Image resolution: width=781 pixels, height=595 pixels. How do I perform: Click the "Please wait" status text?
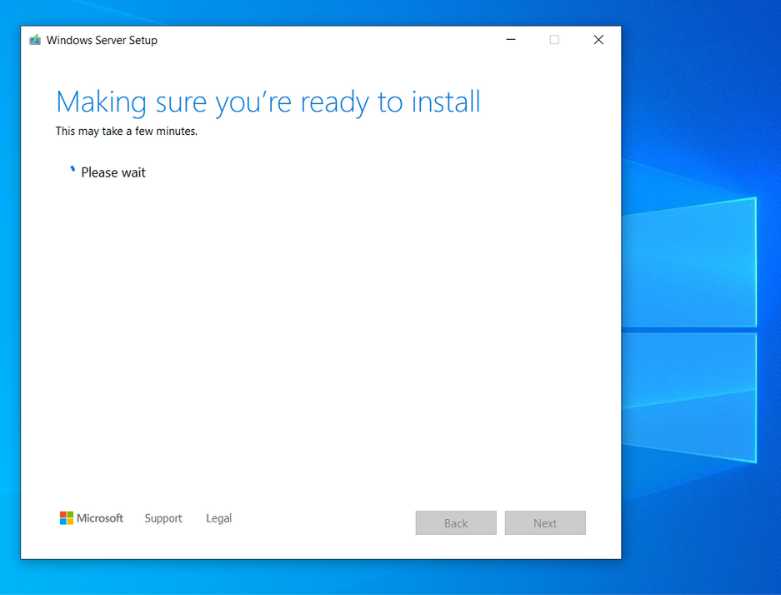pyautogui.click(x=113, y=172)
